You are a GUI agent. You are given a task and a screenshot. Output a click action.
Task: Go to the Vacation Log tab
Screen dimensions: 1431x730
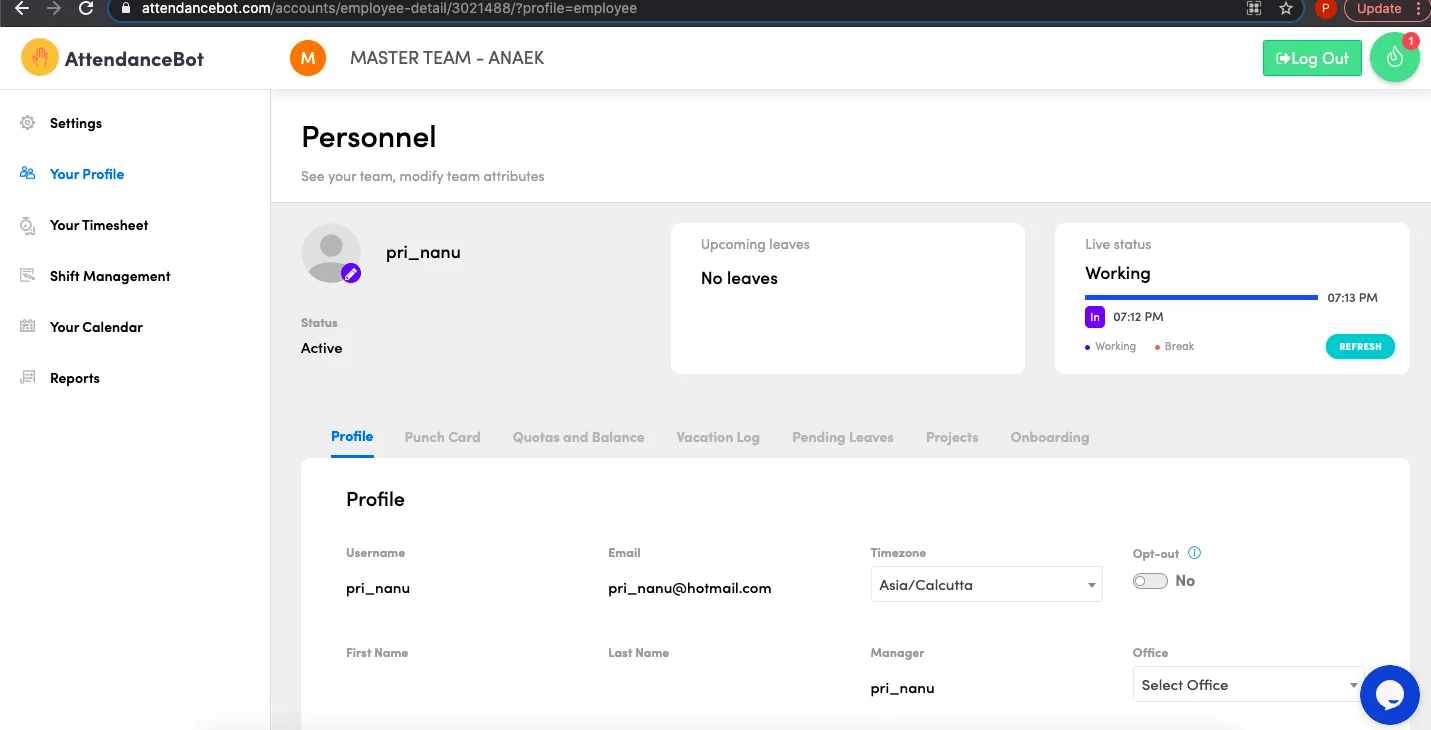[x=718, y=437]
